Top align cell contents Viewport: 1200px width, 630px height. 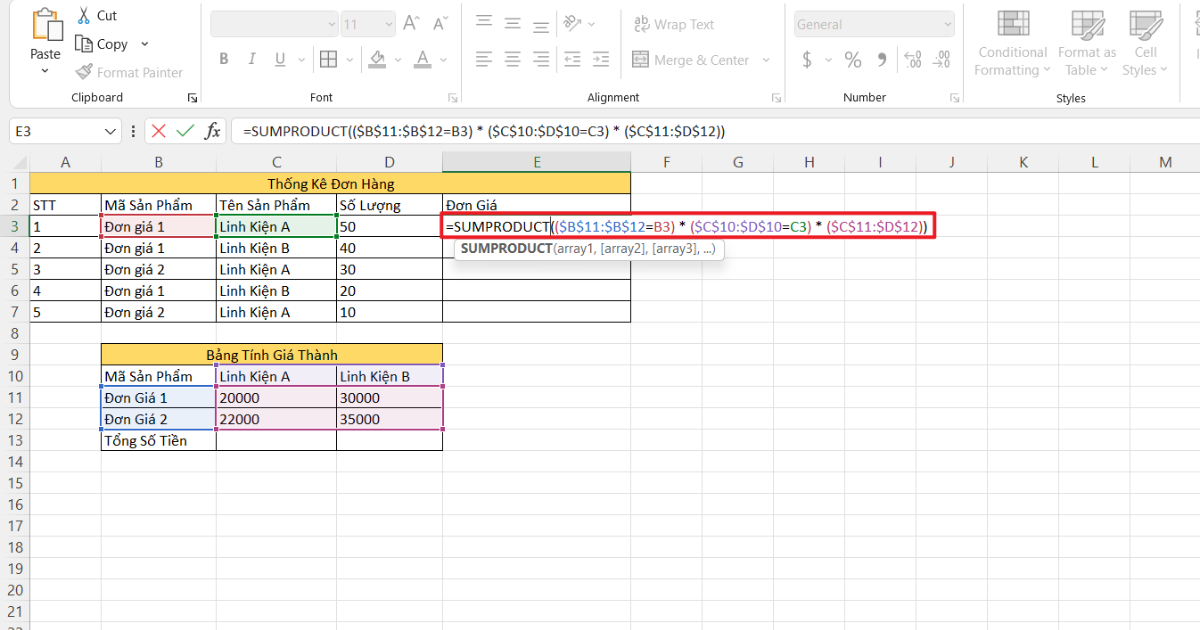[484, 23]
